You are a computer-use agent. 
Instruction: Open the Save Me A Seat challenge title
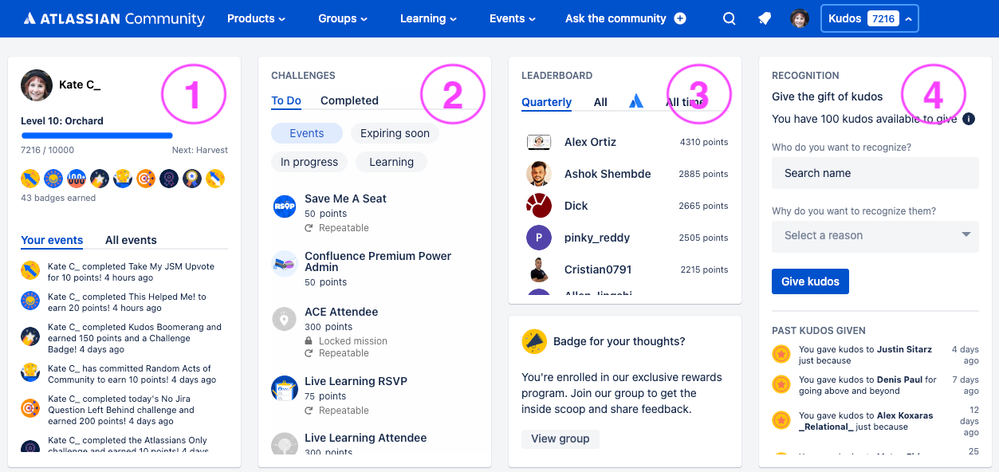tap(345, 199)
